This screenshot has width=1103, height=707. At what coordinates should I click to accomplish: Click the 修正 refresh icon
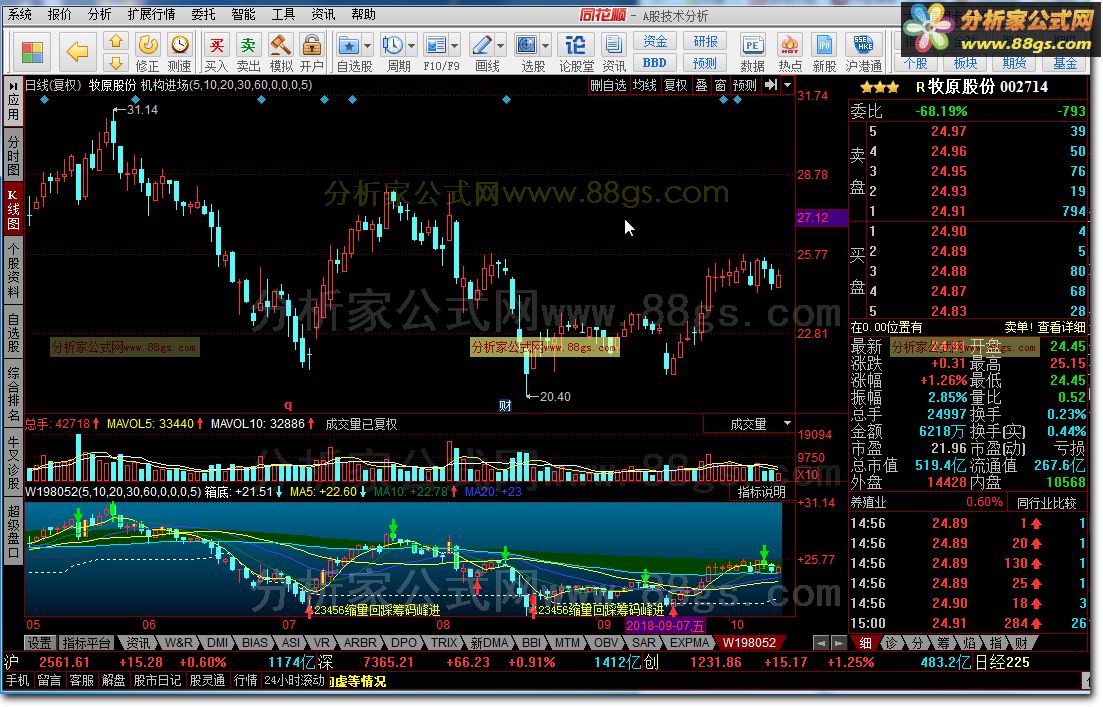coord(148,45)
